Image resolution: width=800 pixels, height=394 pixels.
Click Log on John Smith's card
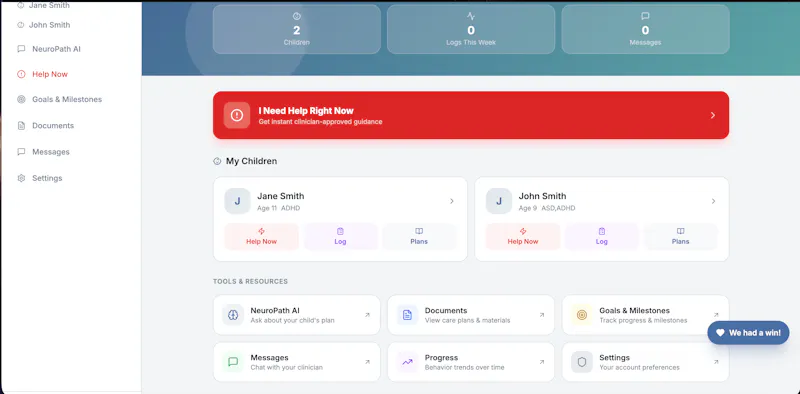(x=602, y=236)
